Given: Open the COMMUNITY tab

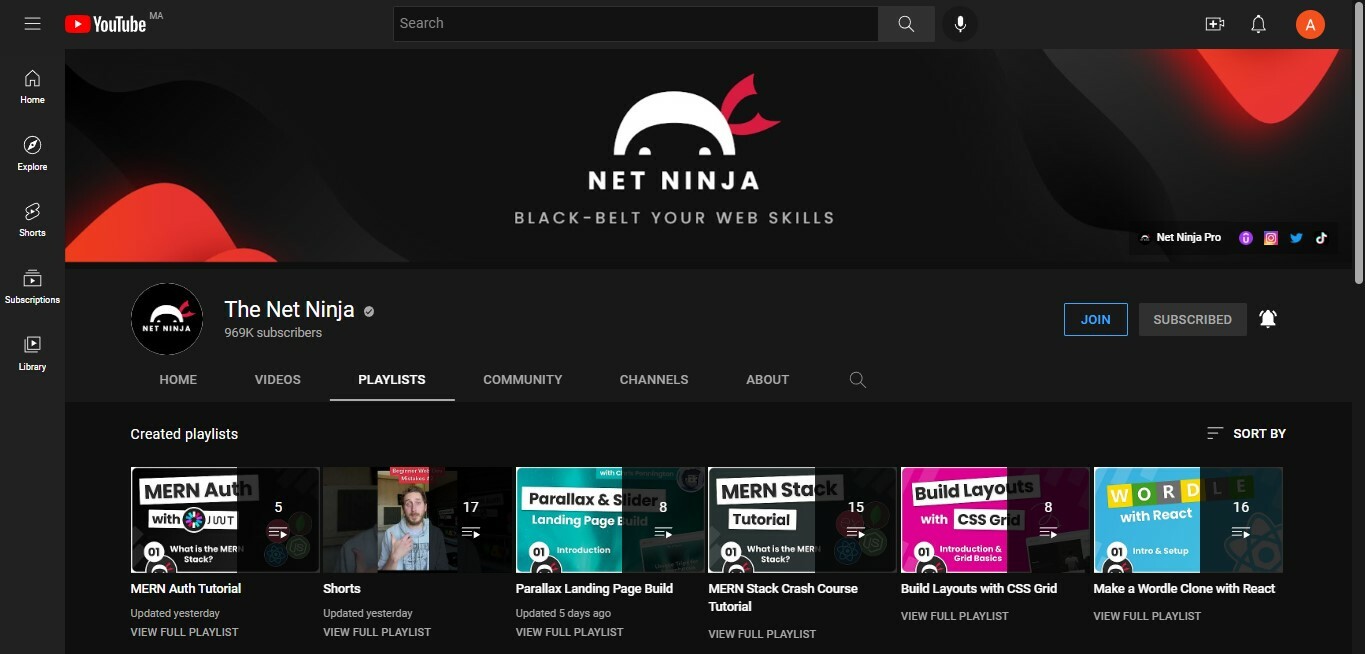Looking at the screenshot, I should pyautogui.click(x=522, y=379).
